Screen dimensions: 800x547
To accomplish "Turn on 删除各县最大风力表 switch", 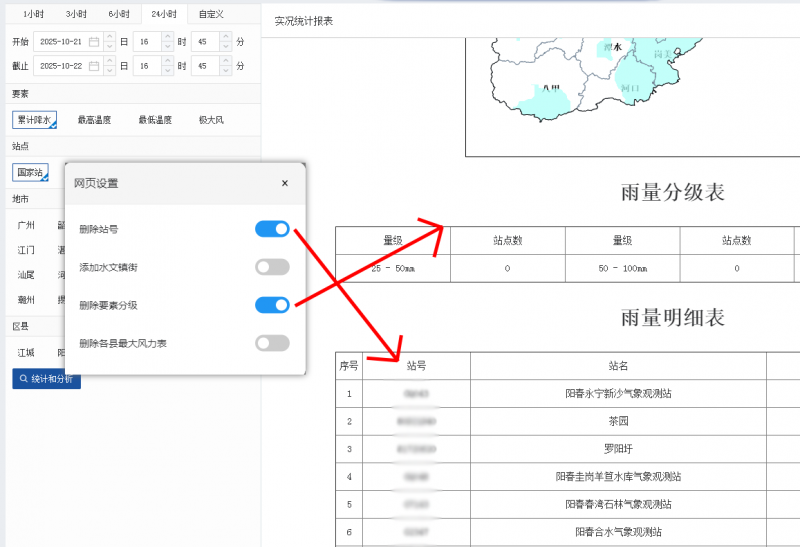I will coord(272,343).
